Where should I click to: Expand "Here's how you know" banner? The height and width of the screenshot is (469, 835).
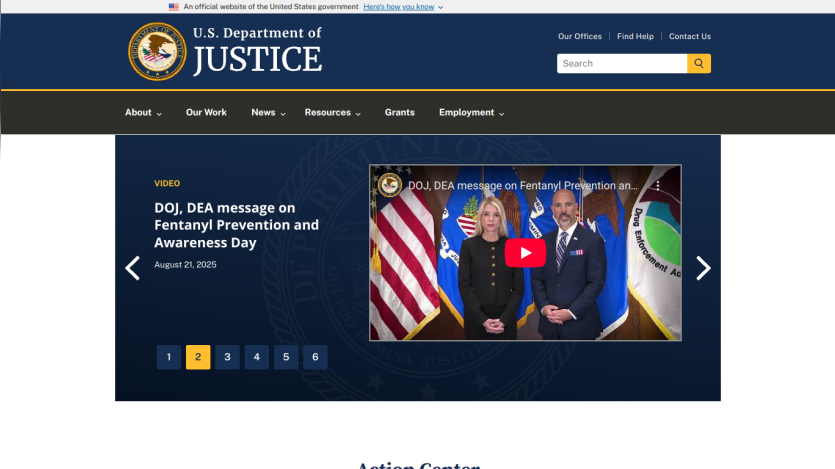pos(403,7)
